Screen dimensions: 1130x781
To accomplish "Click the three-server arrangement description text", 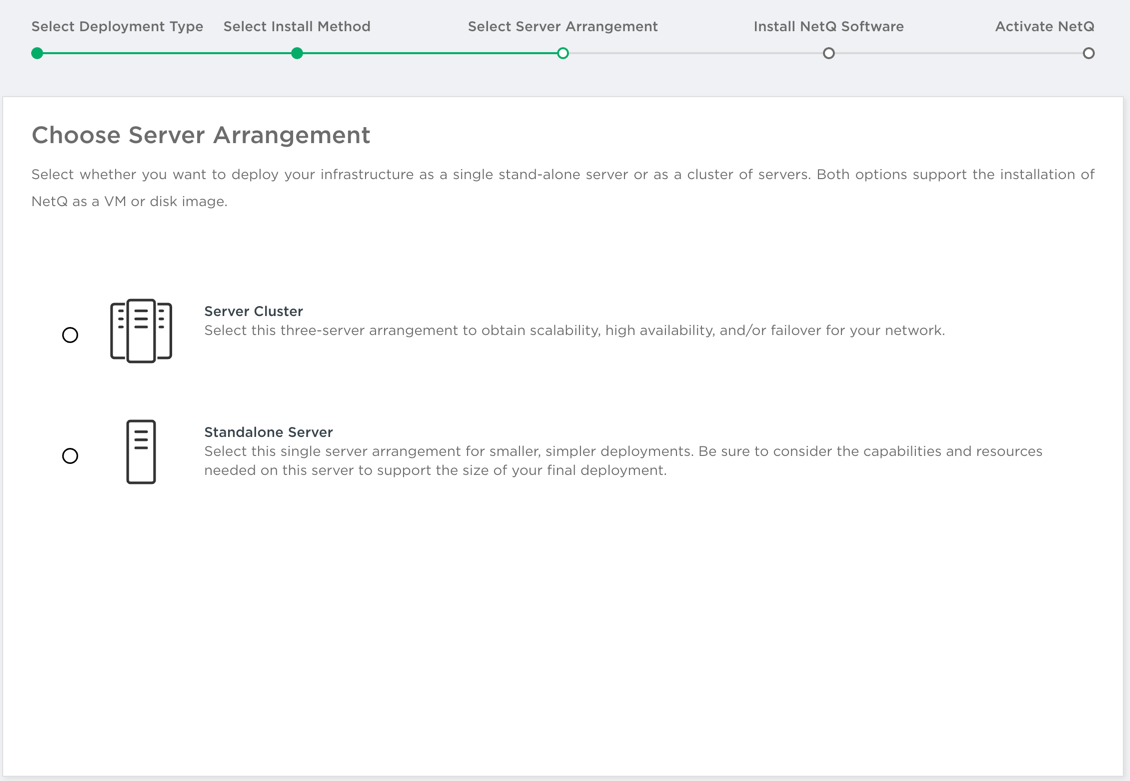I will coord(574,331).
